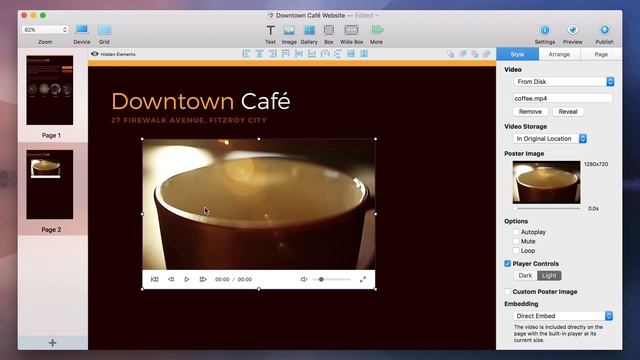
Task: Click the coffee.mp4 filename field
Action: point(562,98)
